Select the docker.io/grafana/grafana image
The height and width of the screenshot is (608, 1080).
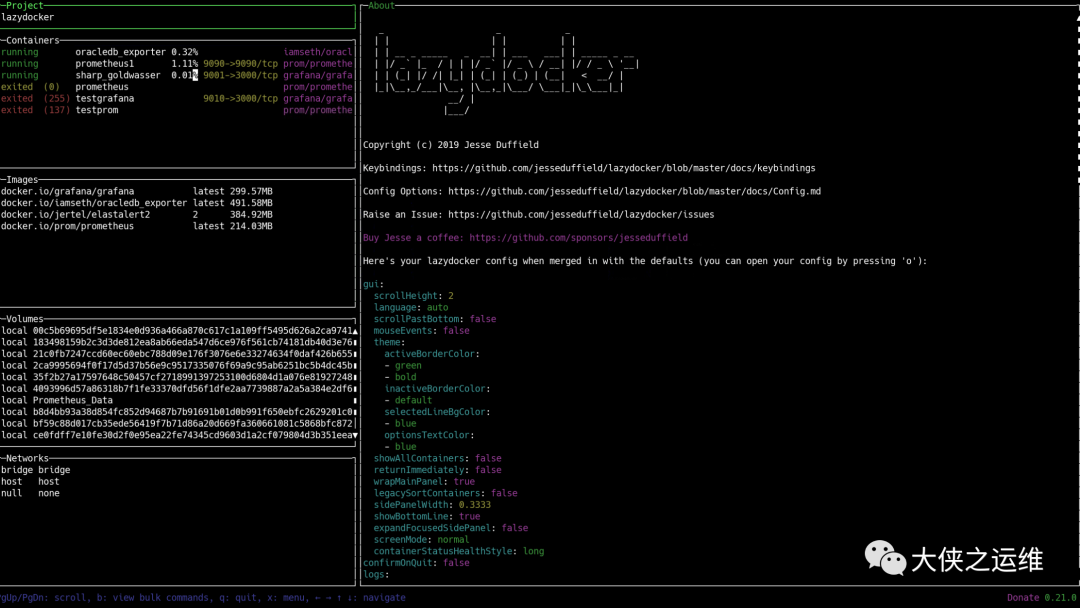click(136, 191)
